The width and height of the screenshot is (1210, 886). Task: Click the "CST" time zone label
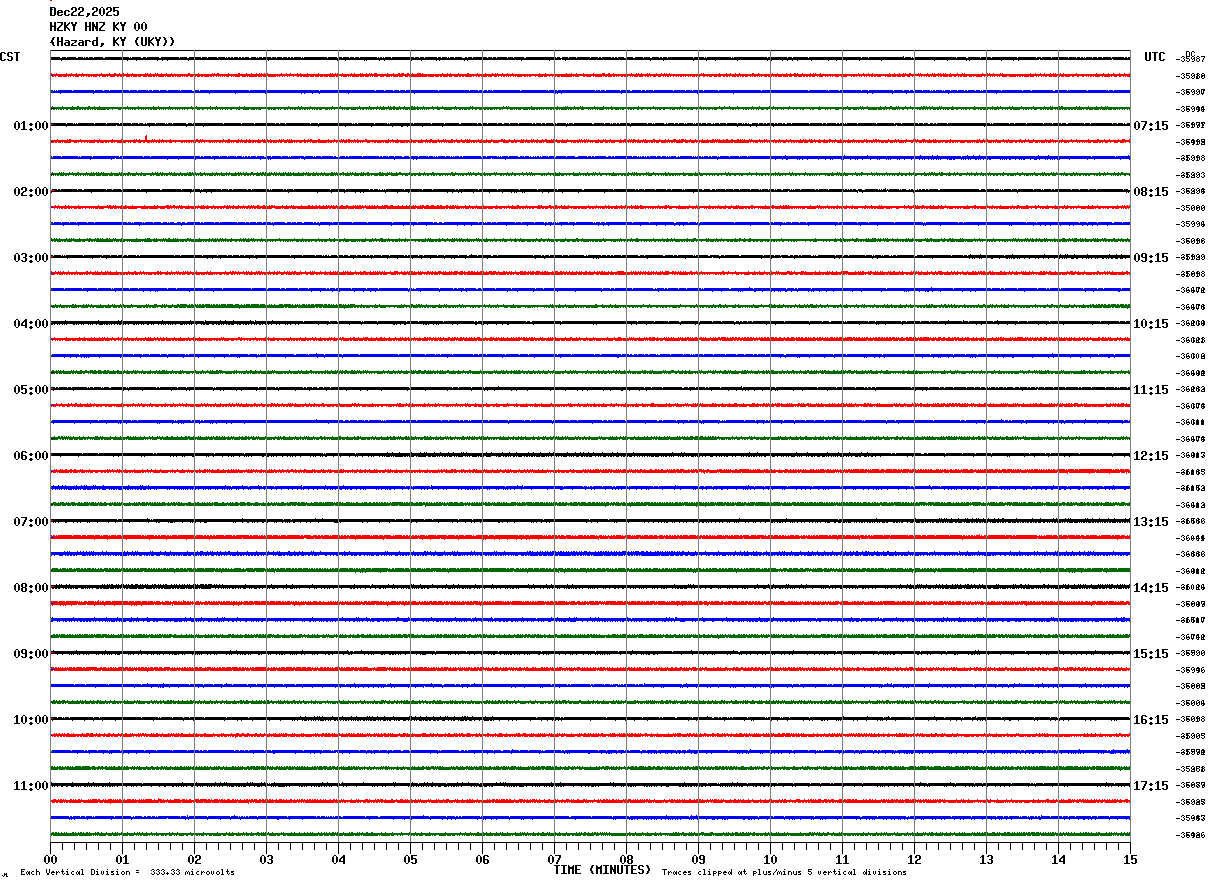click(10, 57)
